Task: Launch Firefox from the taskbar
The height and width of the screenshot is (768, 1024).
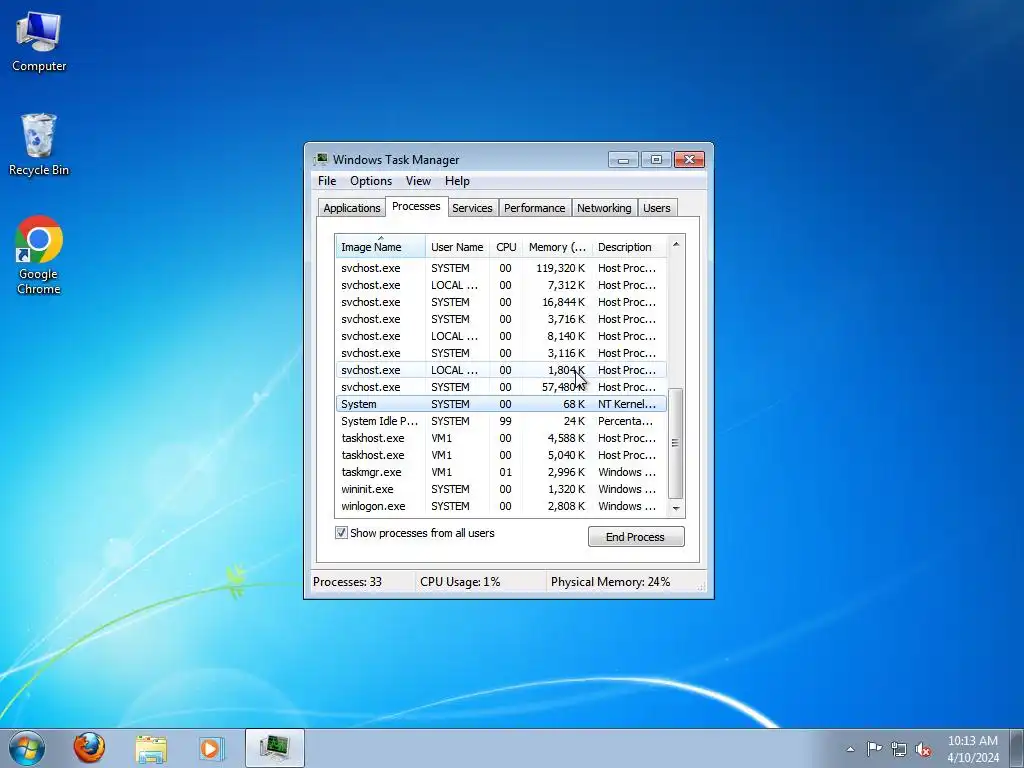Action: pyautogui.click(x=89, y=748)
